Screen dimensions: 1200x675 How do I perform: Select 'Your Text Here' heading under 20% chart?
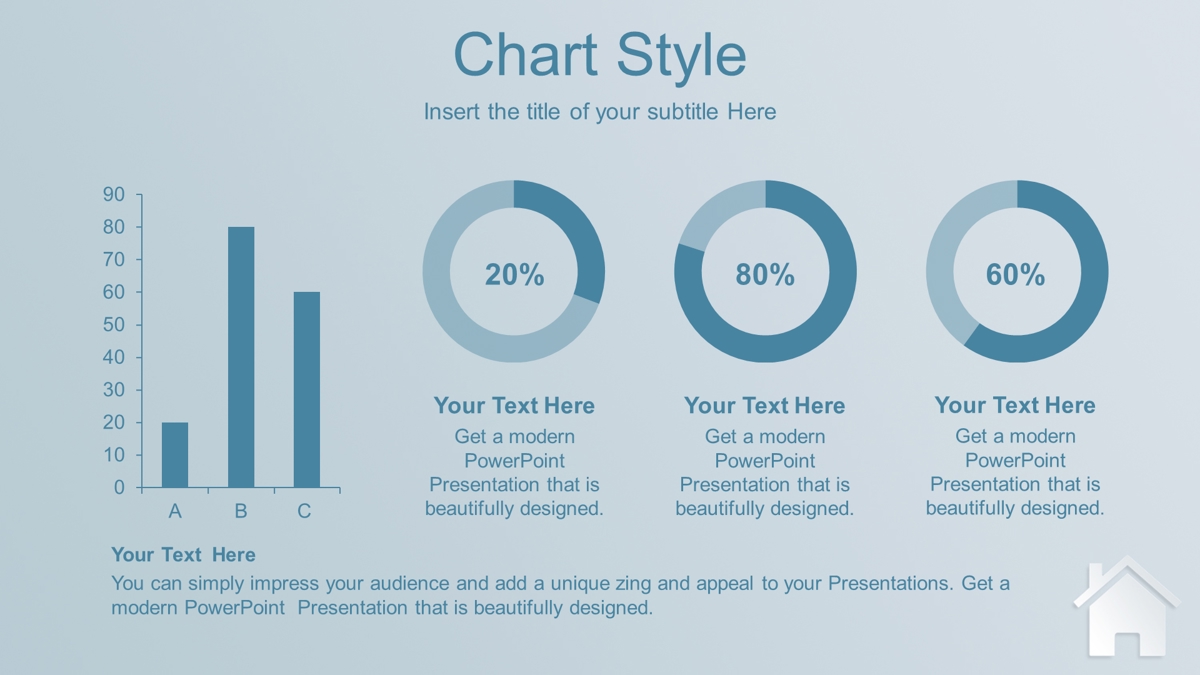tap(514, 405)
